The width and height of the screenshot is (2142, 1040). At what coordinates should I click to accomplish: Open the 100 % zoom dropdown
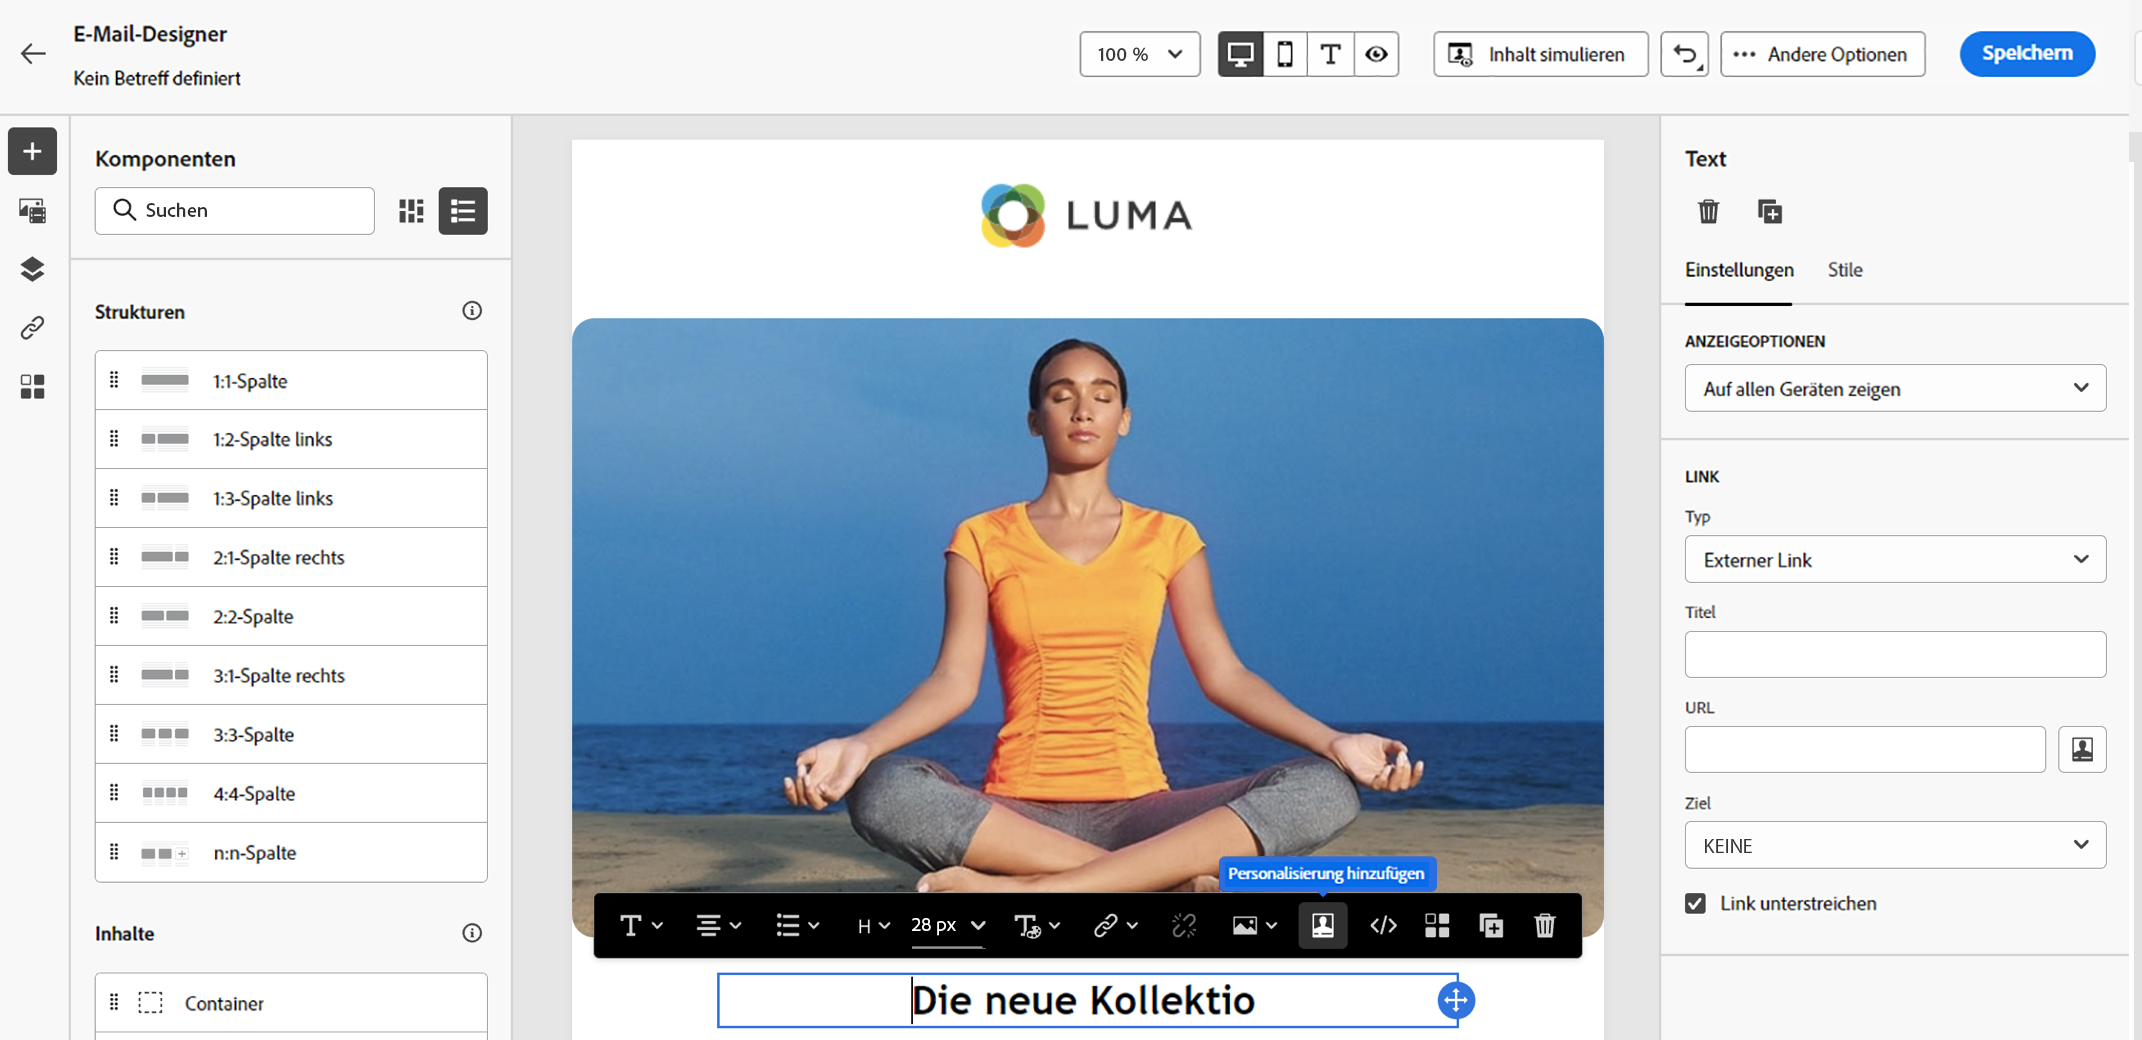coord(1140,54)
